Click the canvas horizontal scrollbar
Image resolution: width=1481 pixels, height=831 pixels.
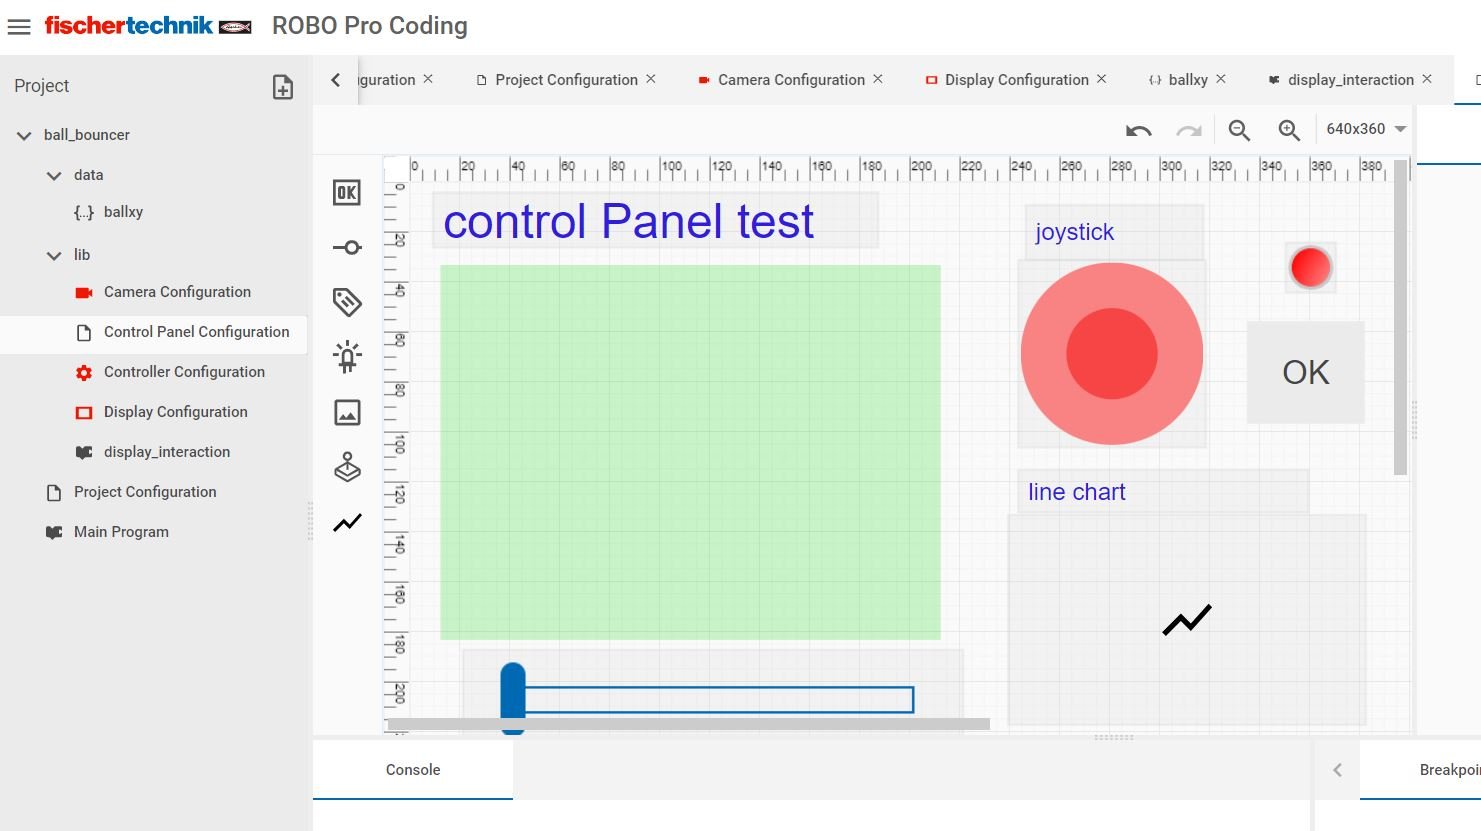(x=689, y=723)
